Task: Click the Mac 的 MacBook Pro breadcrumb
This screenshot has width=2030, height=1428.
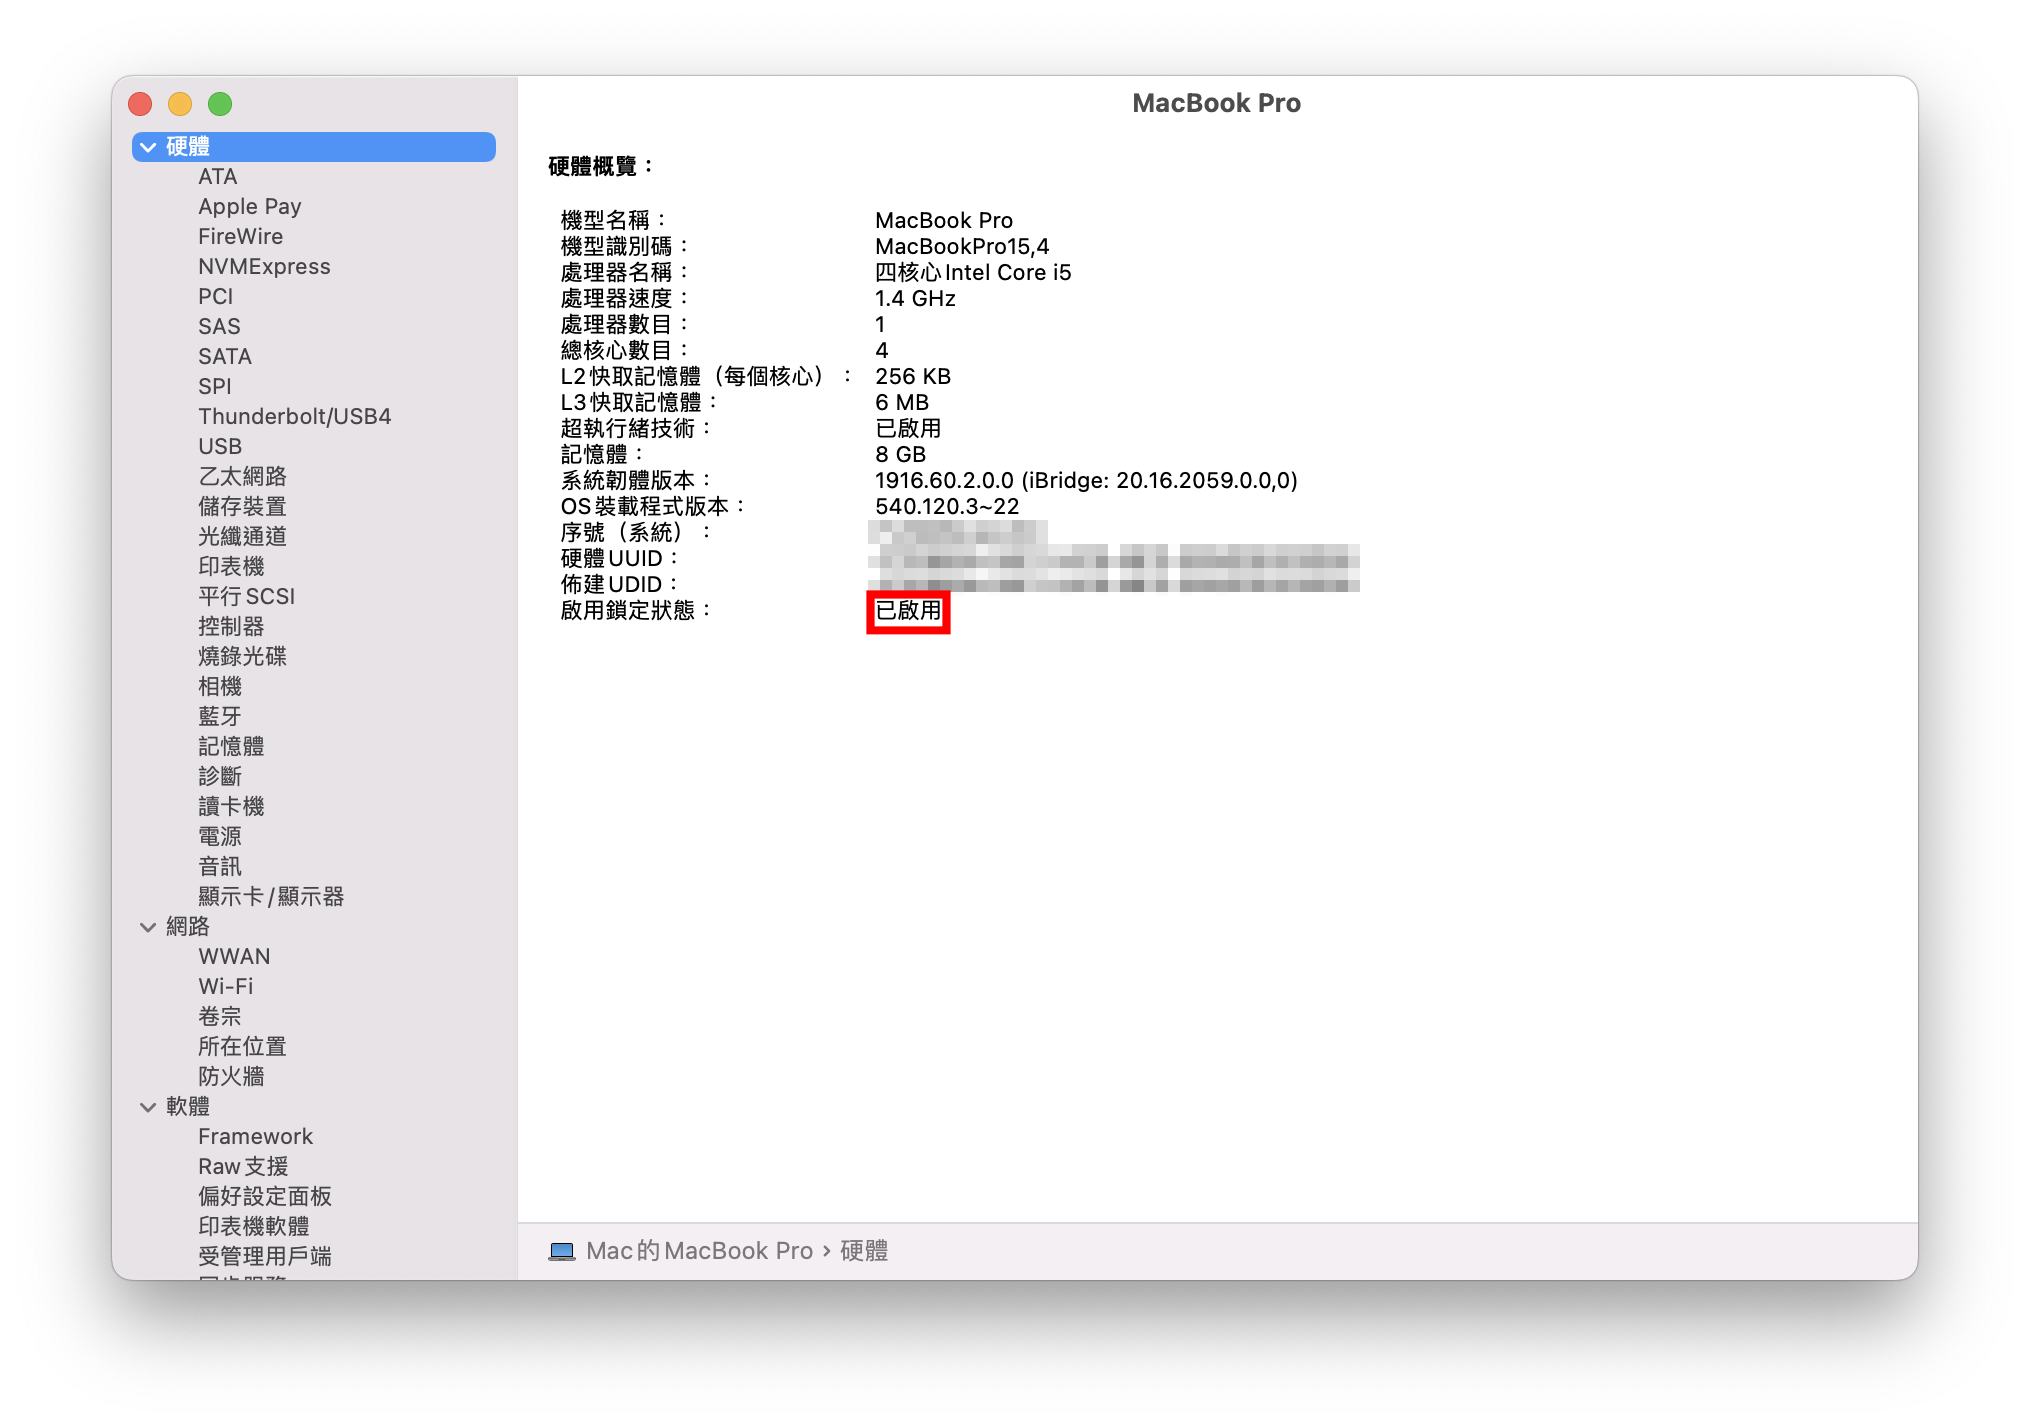Action: click(700, 1250)
